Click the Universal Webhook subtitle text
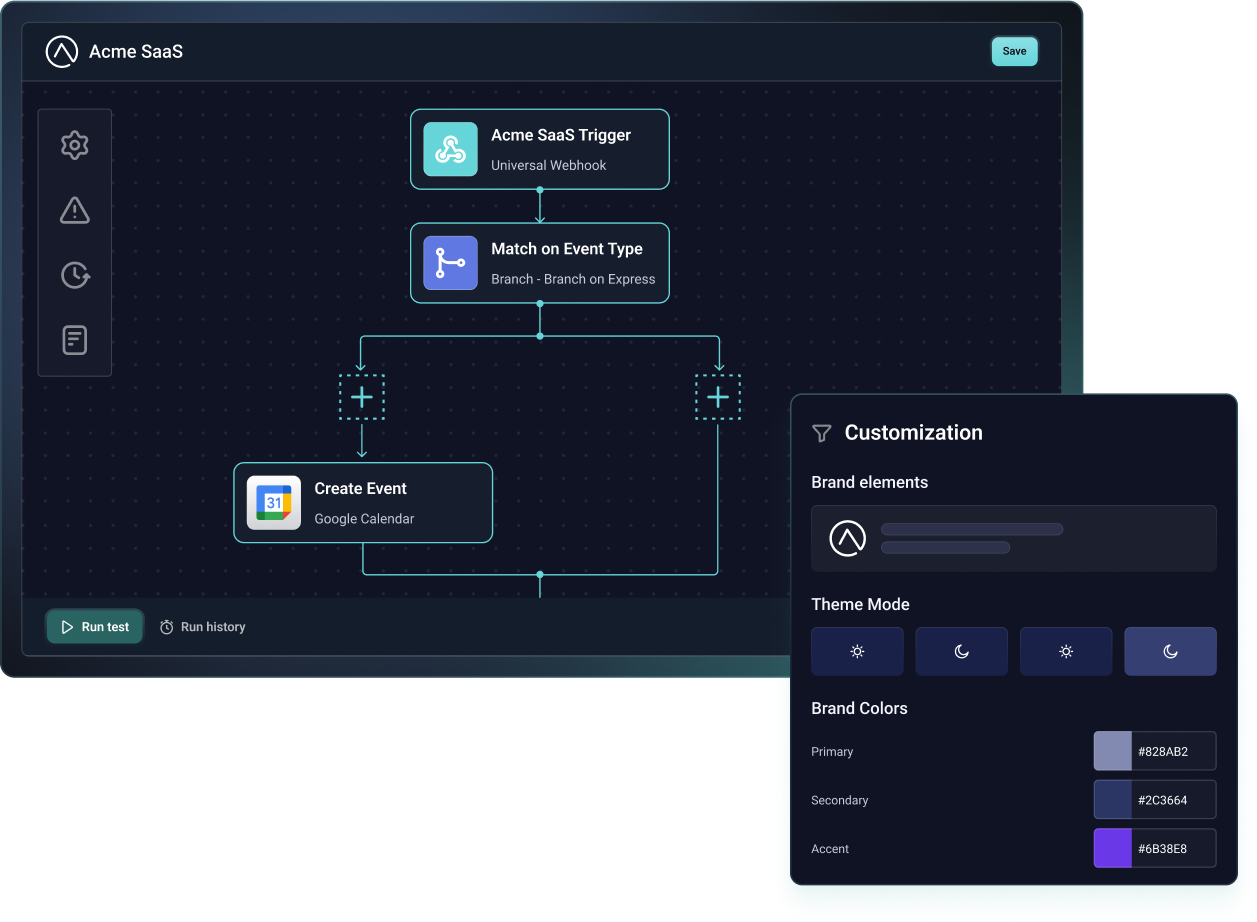The image size is (1257, 922). [548, 165]
